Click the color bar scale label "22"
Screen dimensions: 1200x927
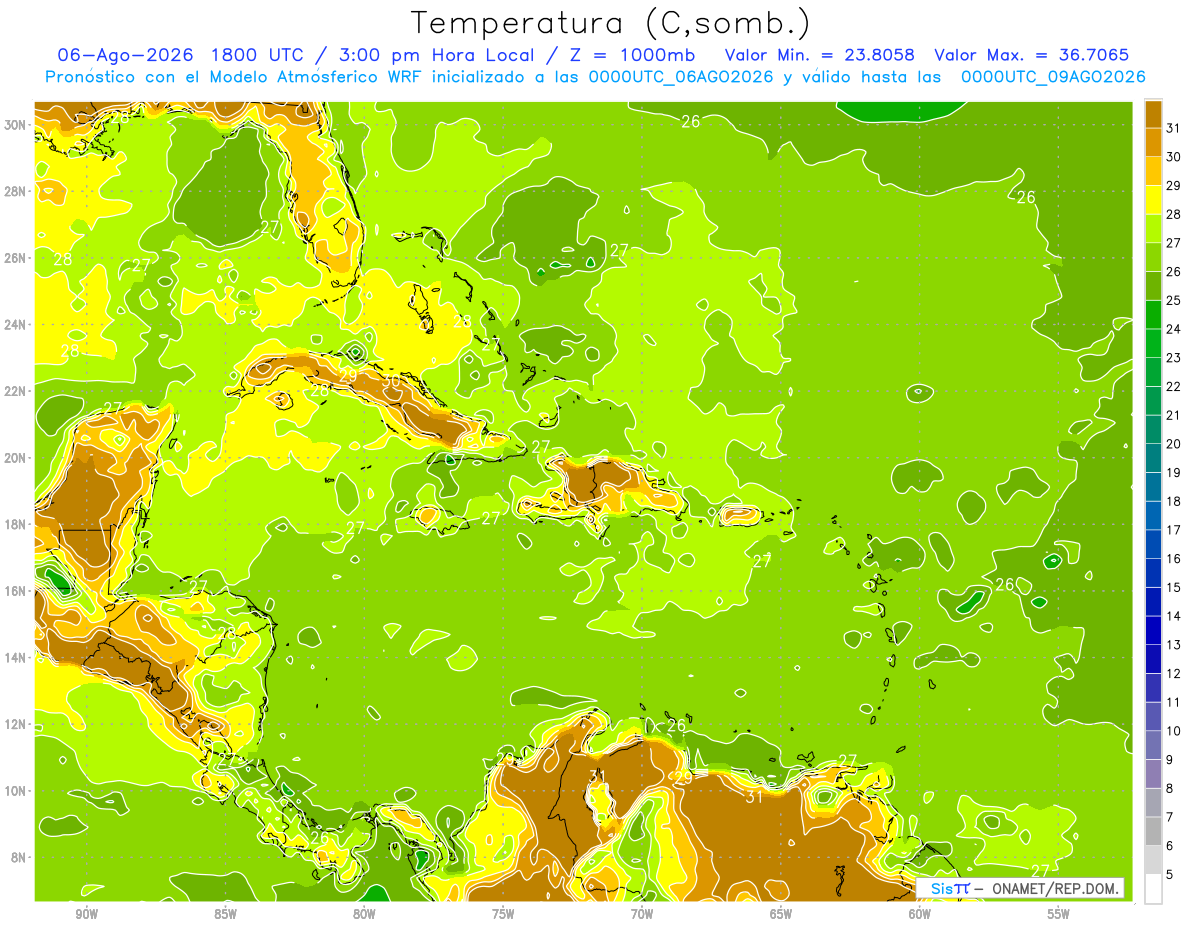pos(1173,386)
